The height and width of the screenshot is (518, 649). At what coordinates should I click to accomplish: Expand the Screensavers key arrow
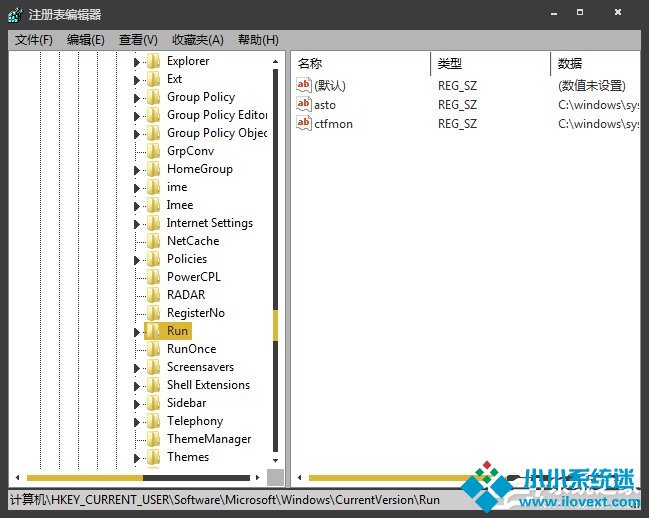pyautogui.click(x=136, y=368)
